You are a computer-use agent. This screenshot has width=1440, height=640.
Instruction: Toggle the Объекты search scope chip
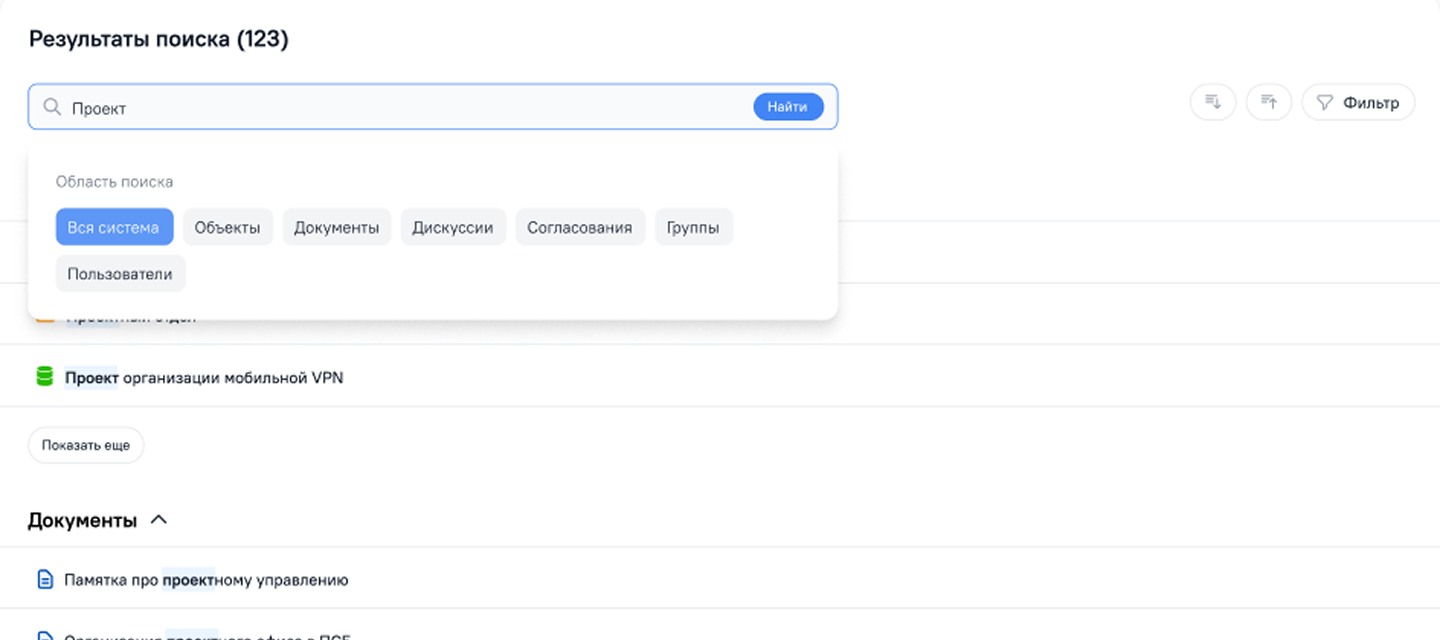(227, 227)
